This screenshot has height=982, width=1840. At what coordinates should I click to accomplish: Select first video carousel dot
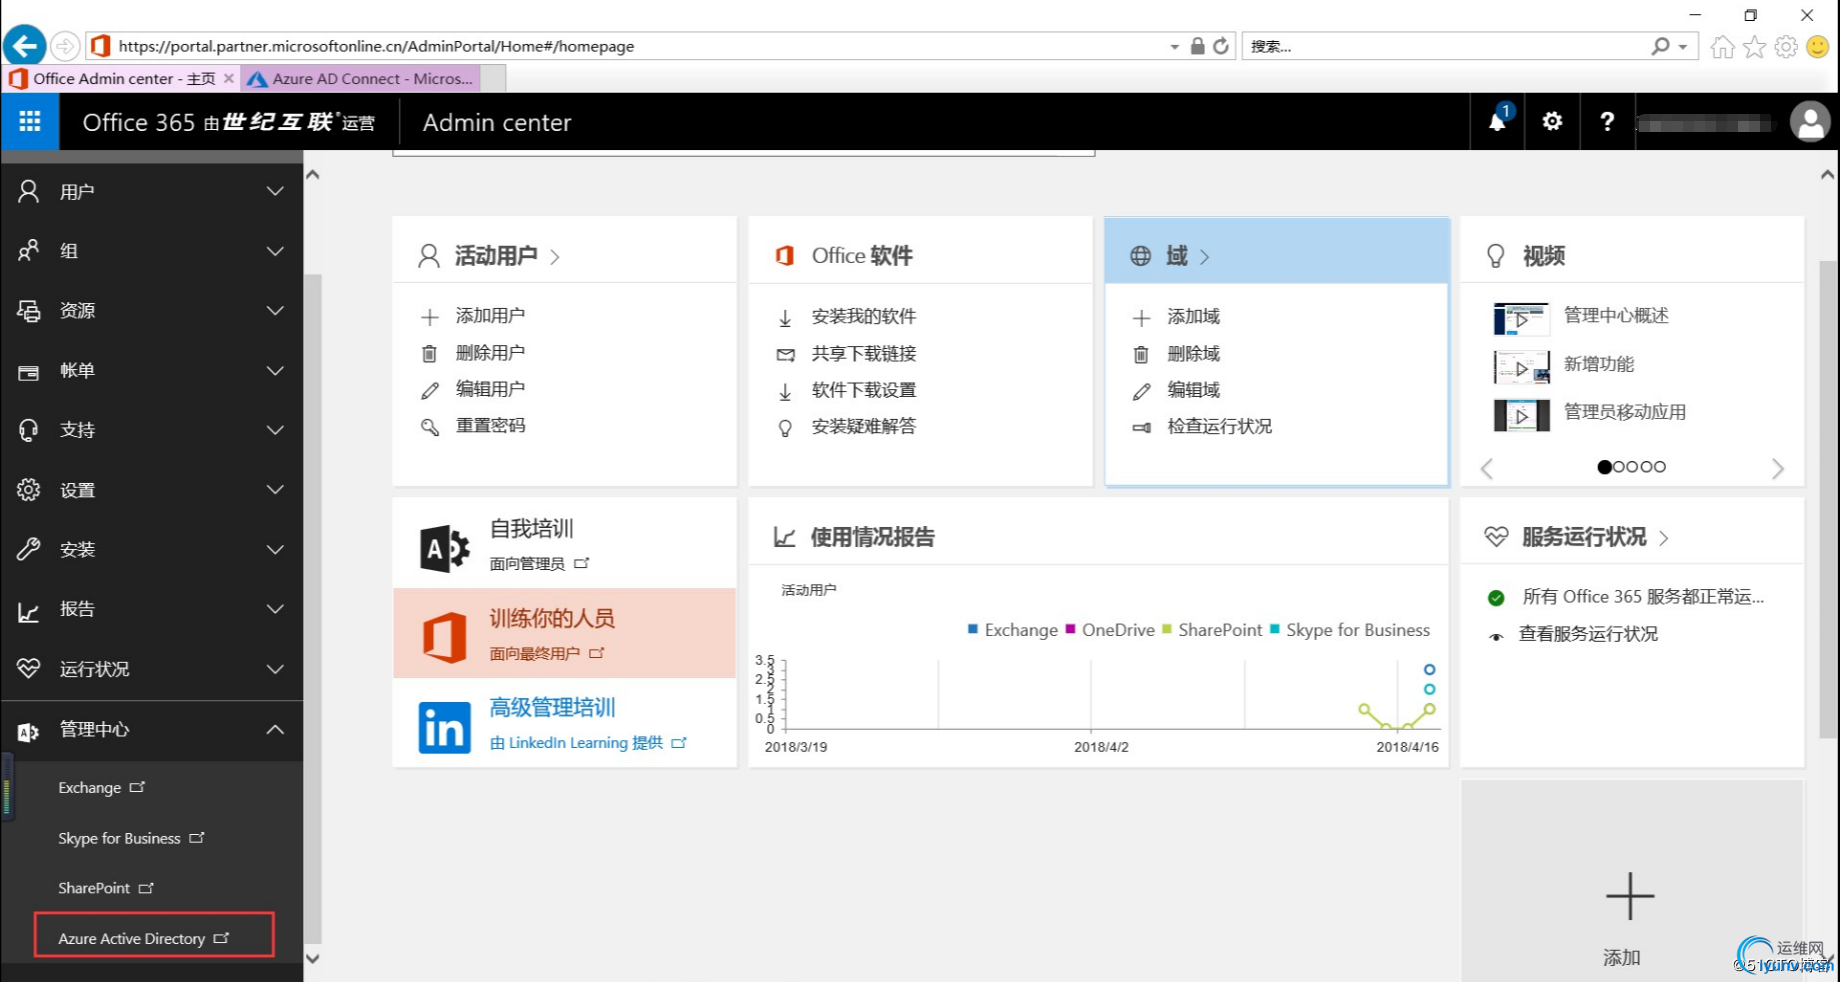[1604, 467]
